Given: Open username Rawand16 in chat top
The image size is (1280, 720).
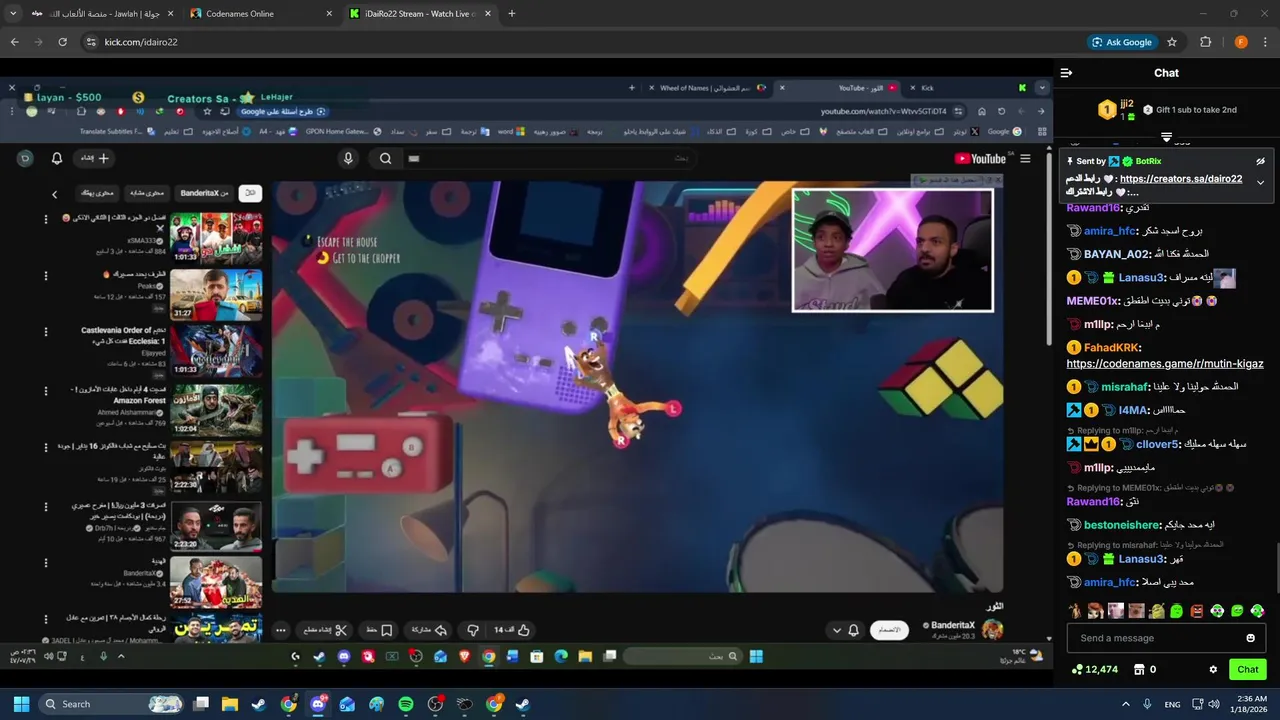Looking at the screenshot, I should [x=1093, y=208].
